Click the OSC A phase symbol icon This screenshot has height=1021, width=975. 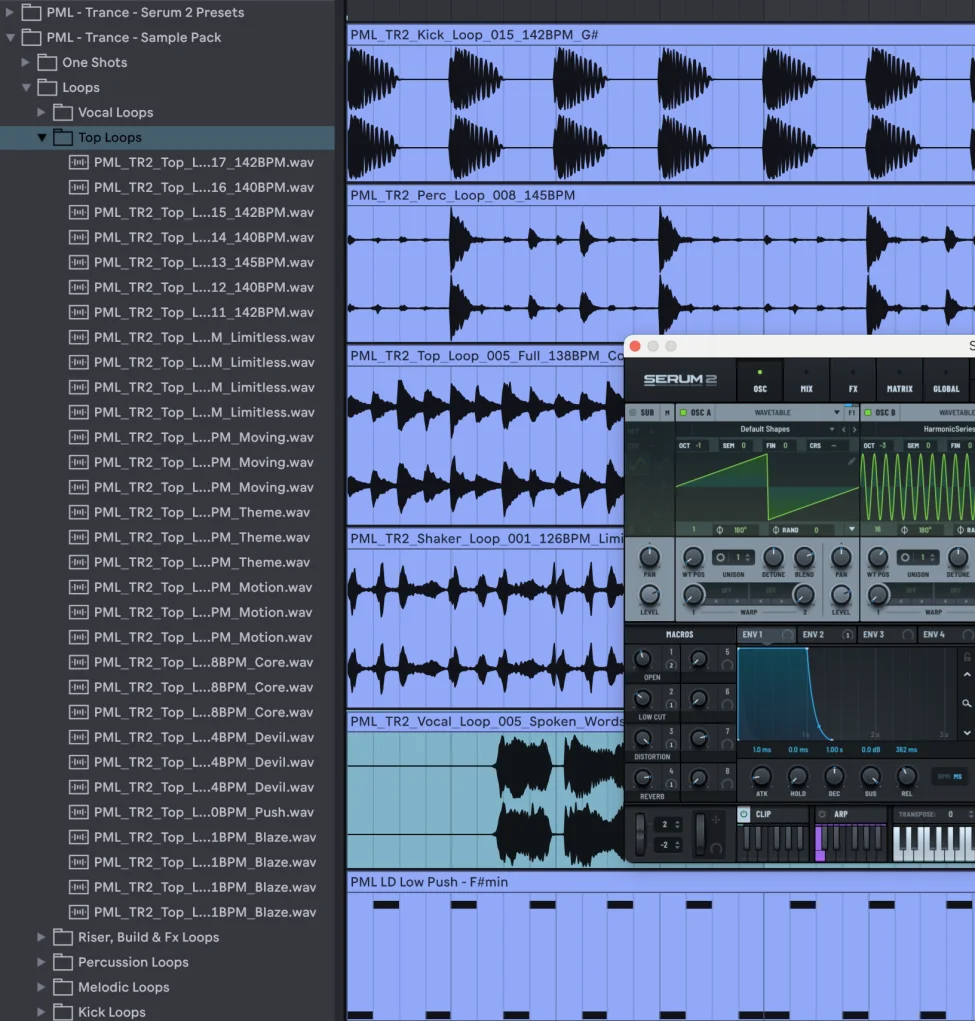[x=719, y=530]
